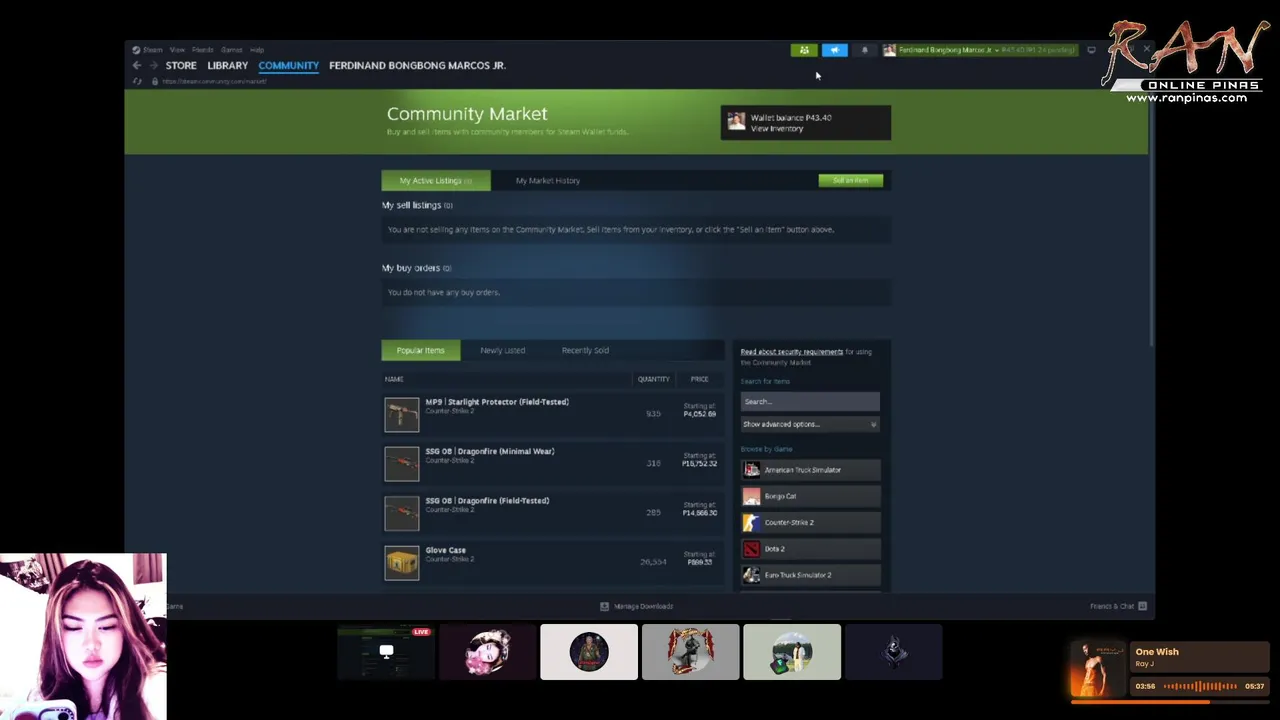Click the Euro Truck Simulator 2 icon
The height and width of the screenshot is (720, 1280).
752,575
